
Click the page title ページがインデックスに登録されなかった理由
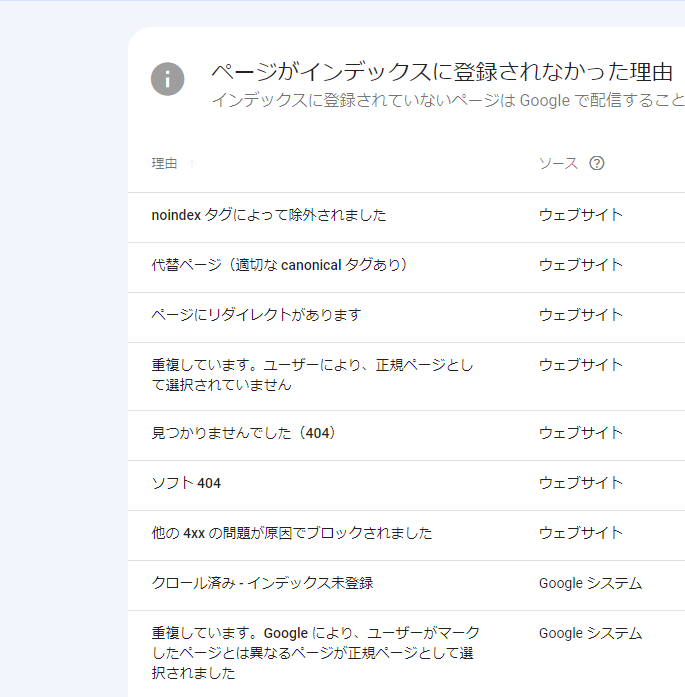441,72
